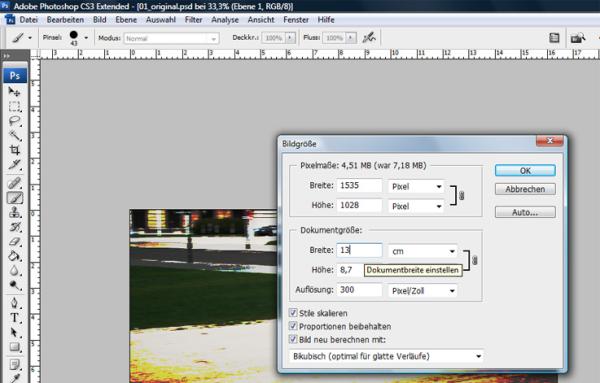Collapse the toolbox with double arrow
The image size is (600, 383).
pos(7,56)
